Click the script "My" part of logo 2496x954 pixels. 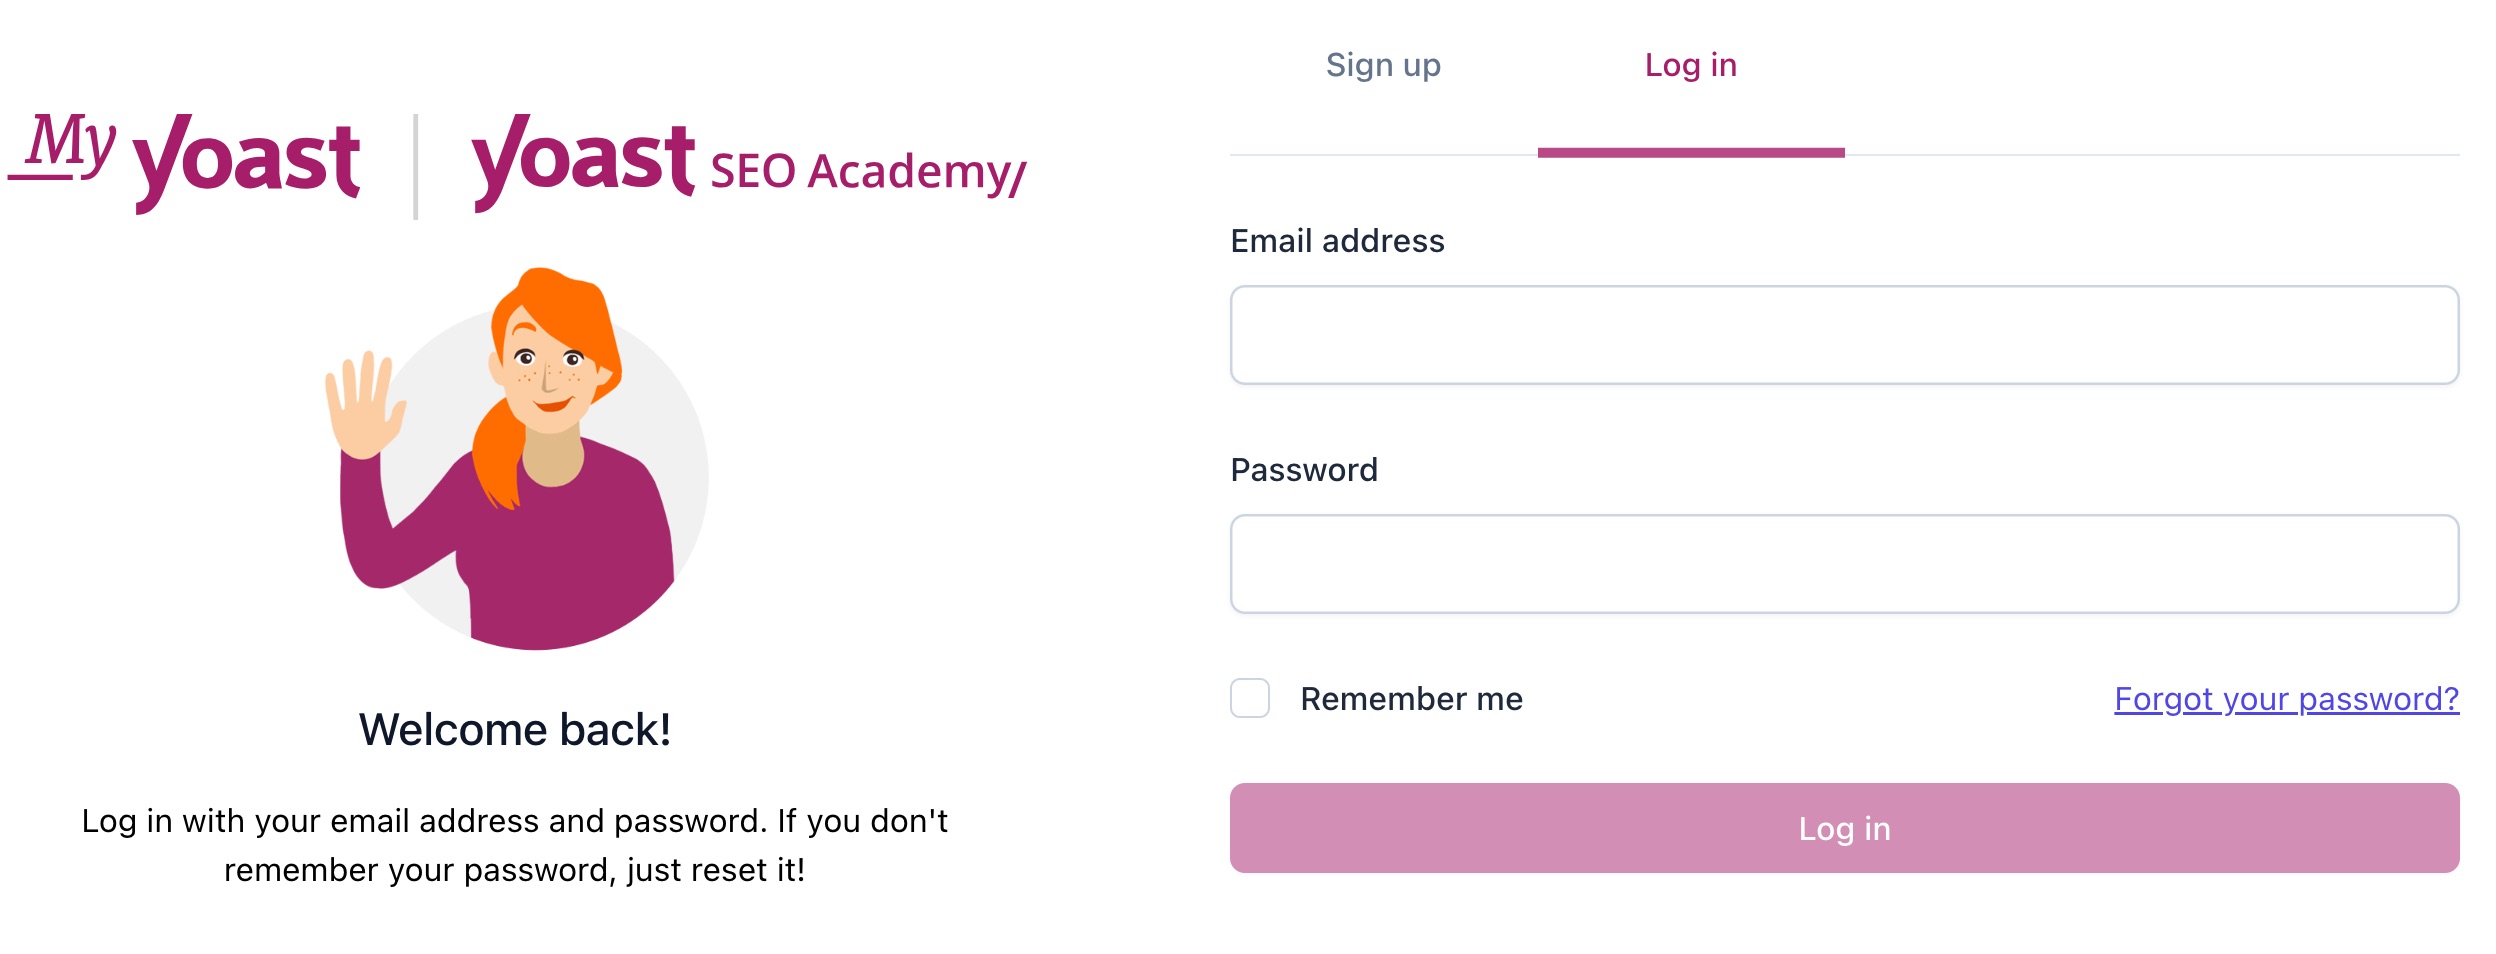tap(63, 147)
